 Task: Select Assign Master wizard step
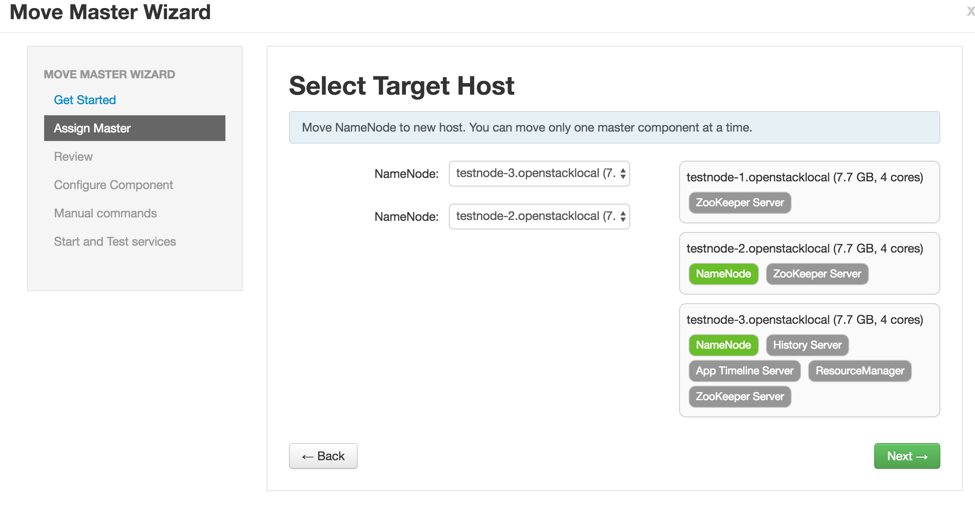(134, 128)
